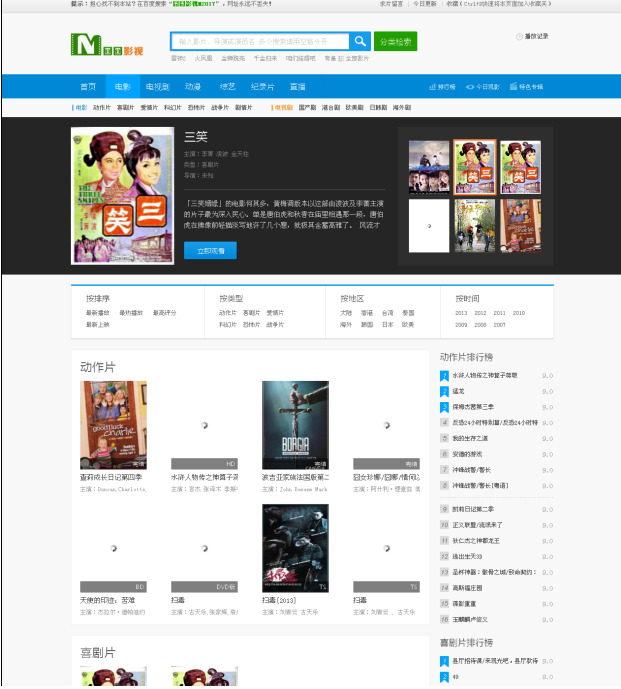The image size is (621, 689).
Task: Open 天使的印迹 movie title link
Action: (x=107, y=600)
